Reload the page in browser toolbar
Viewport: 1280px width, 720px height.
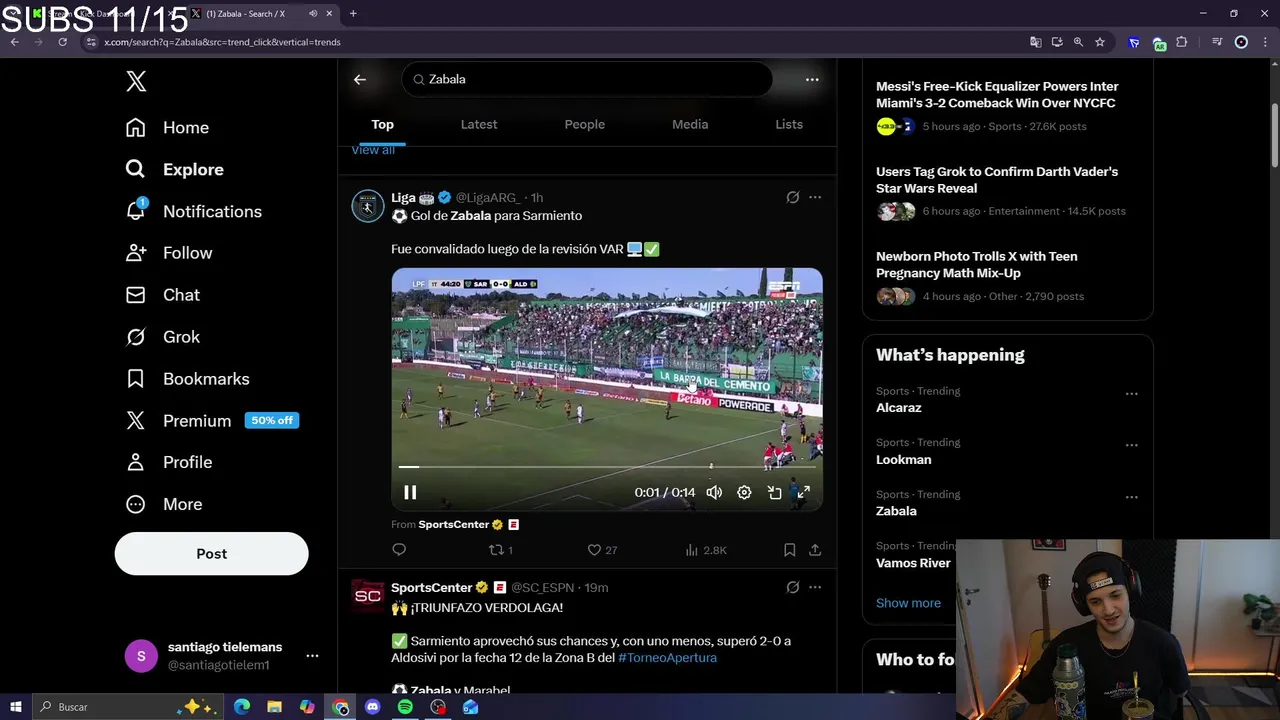pos(62,42)
